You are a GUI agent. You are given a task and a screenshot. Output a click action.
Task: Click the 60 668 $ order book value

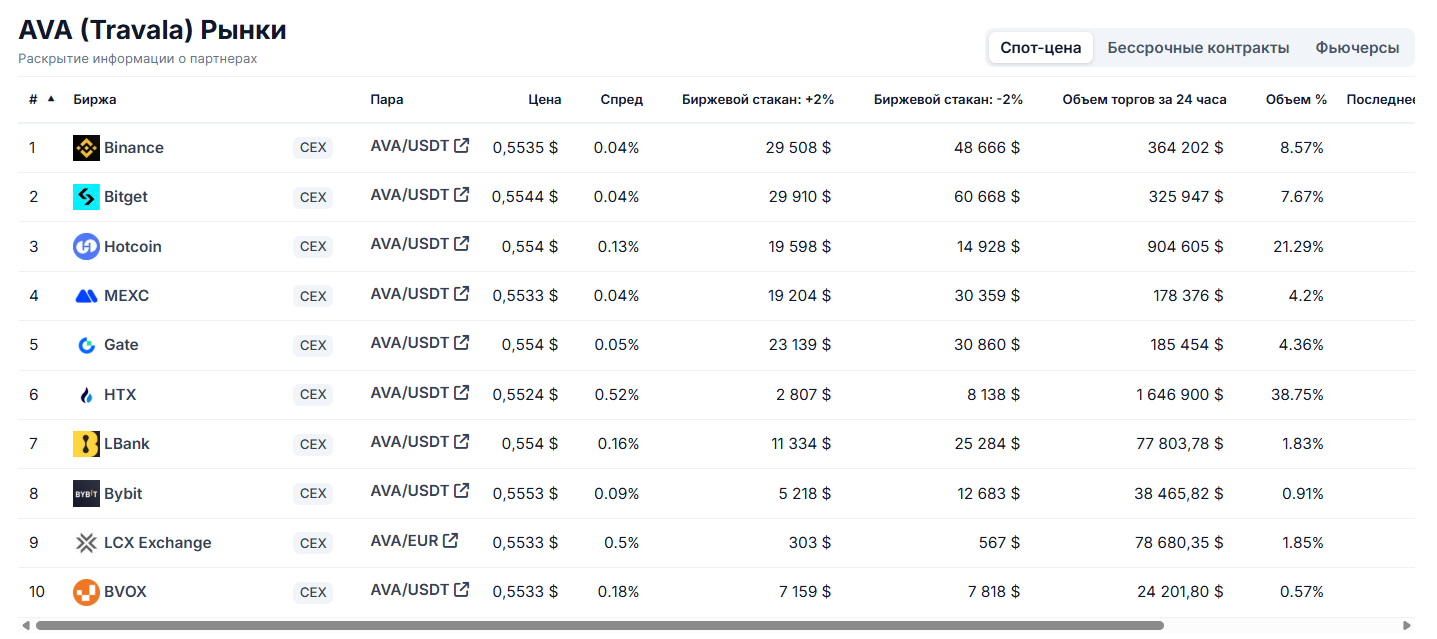pyautogui.click(x=987, y=197)
